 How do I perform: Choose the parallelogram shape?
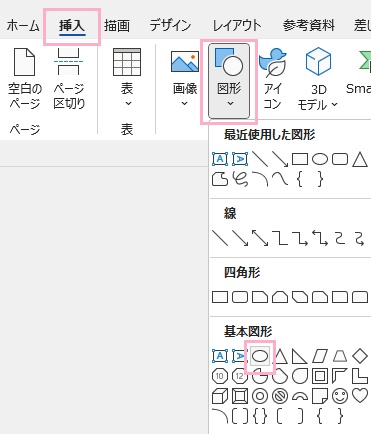320,356
